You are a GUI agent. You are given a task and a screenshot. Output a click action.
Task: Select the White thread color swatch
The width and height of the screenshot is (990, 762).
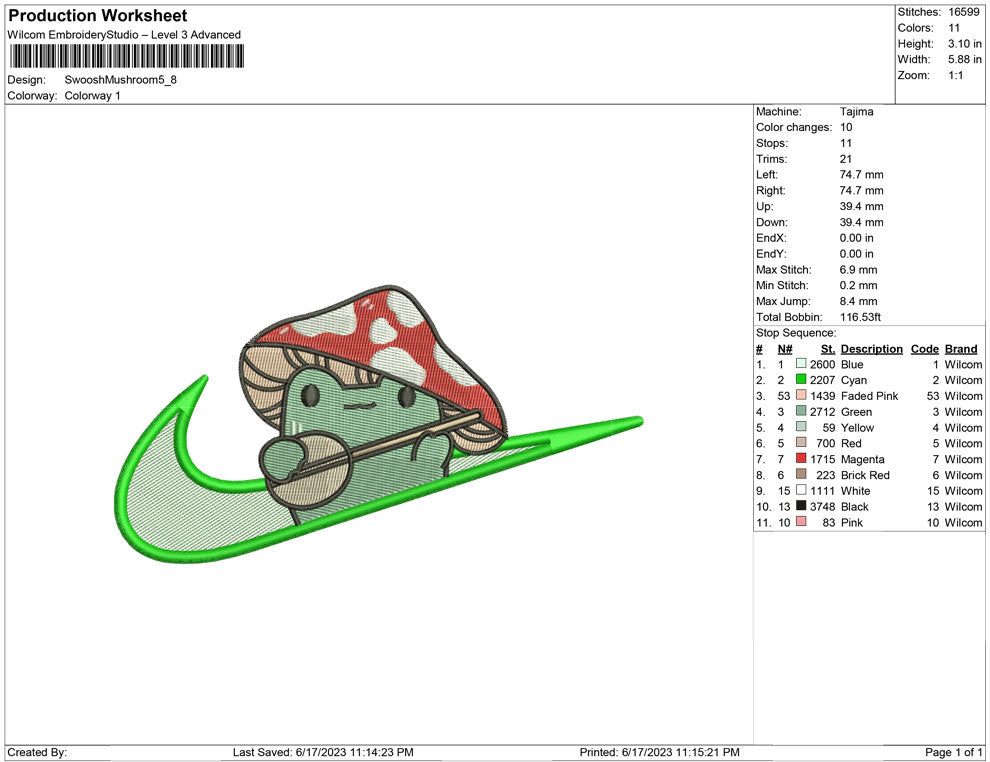pos(801,490)
